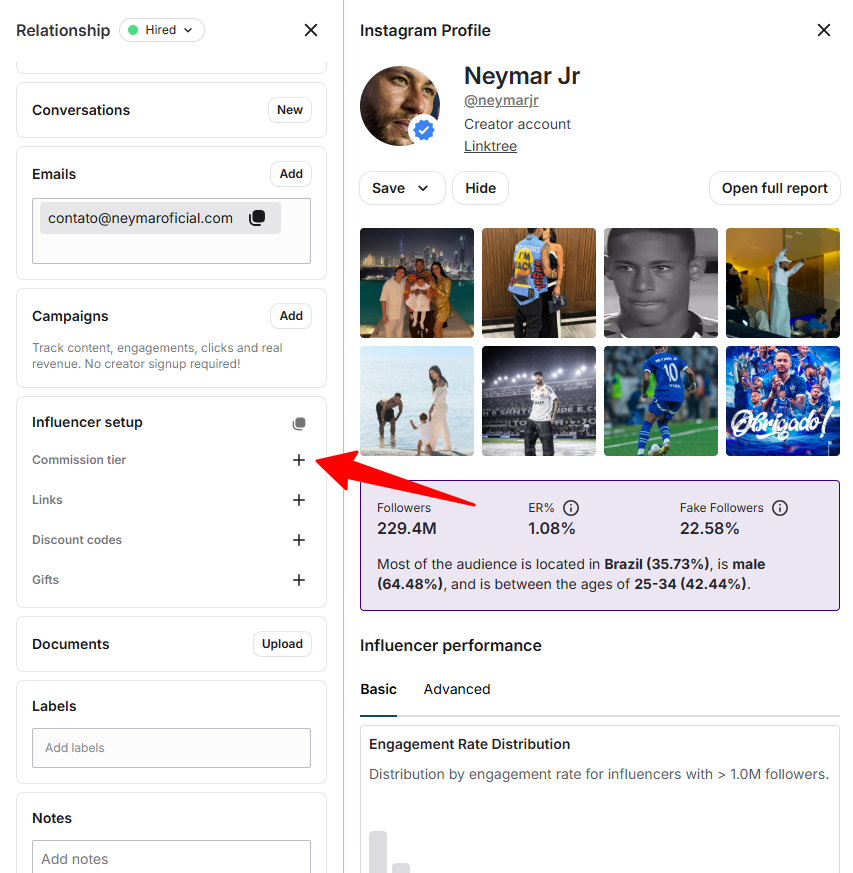Click the 229.4M followers value

pos(407,528)
